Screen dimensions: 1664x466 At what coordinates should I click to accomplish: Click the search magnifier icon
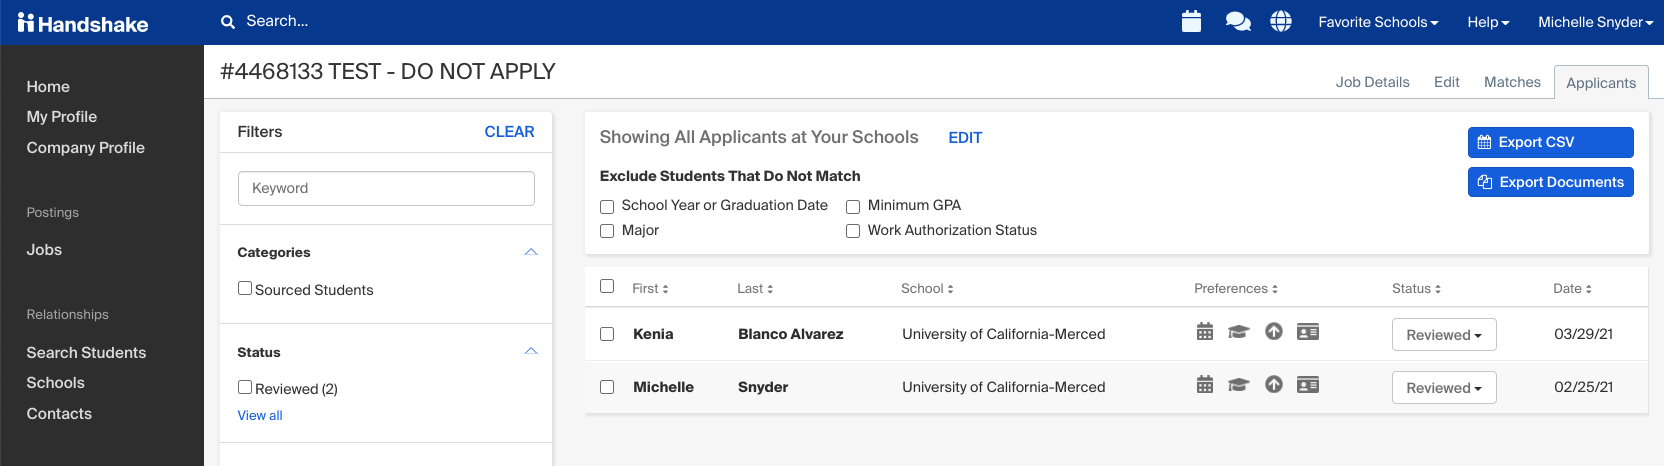pyautogui.click(x=228, y=21)
